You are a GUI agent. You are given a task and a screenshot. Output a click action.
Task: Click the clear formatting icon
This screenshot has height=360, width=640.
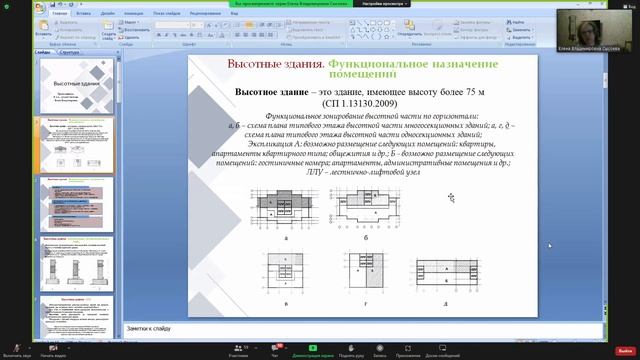[x=226, y=25]
